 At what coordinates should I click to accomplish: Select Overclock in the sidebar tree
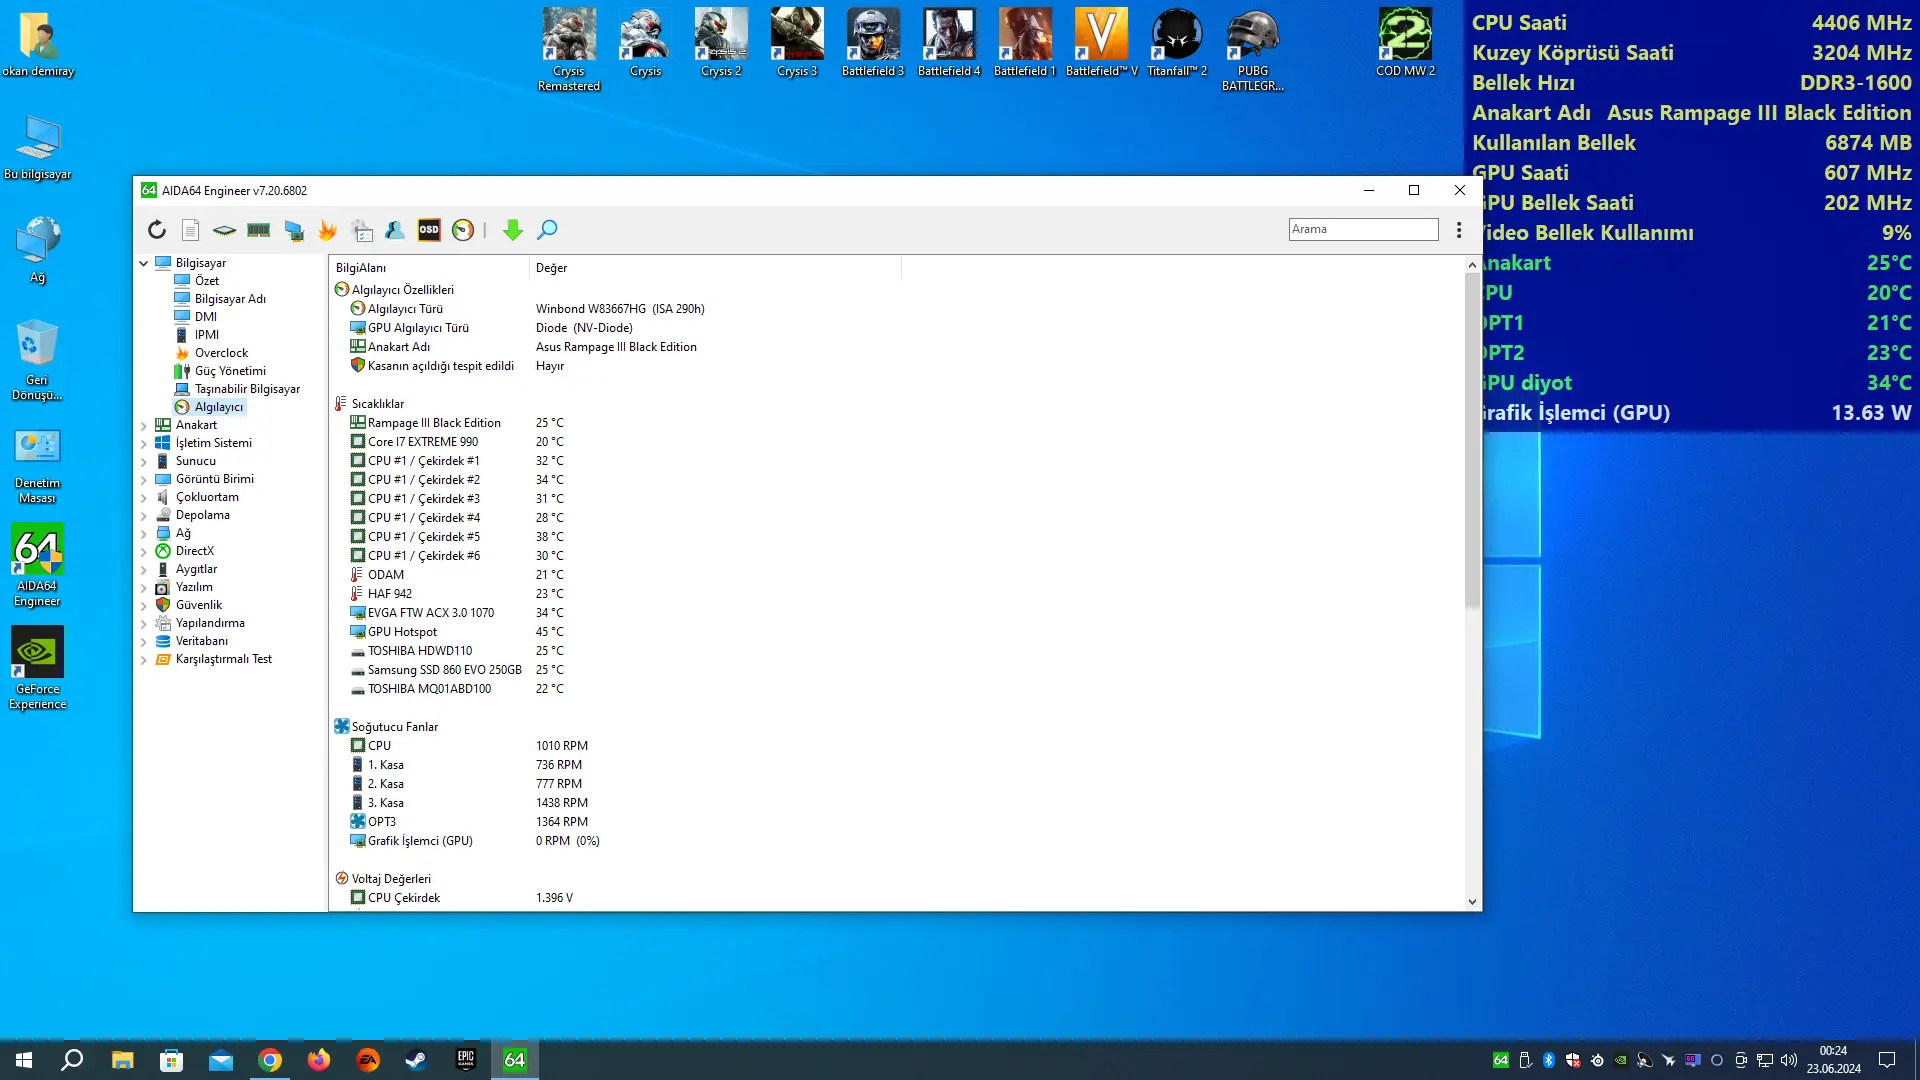[221, 353]
